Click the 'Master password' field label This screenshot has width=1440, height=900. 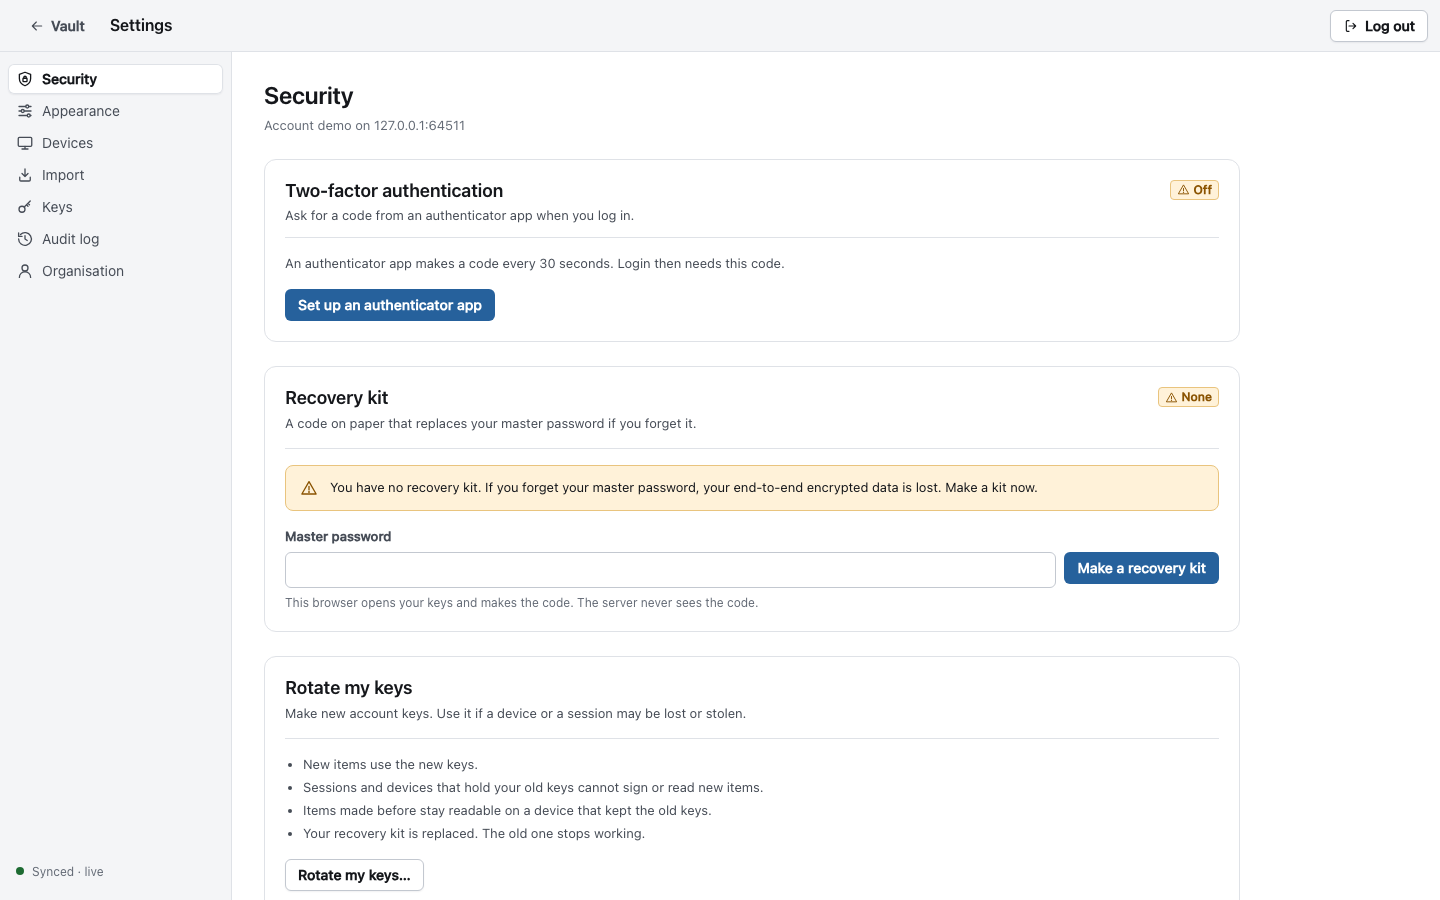point(338,537)
